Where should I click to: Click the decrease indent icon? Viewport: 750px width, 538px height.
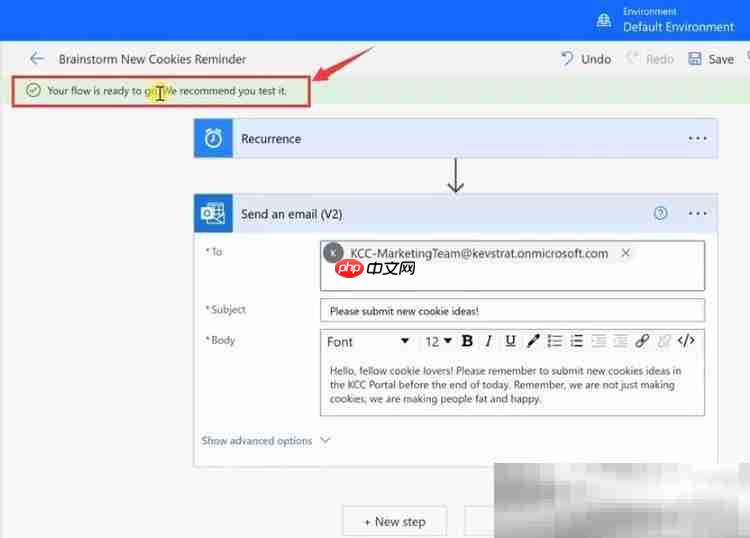coord(599,341)
